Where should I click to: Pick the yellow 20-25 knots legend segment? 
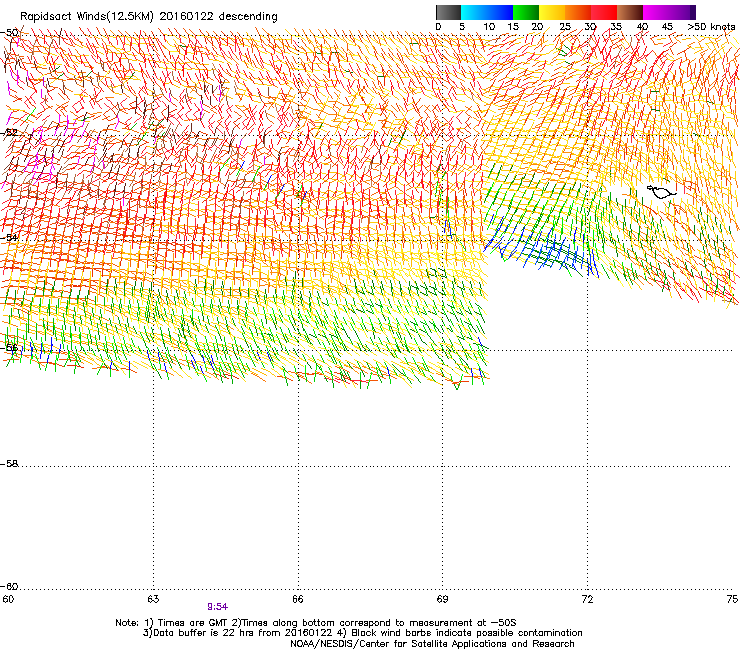552,12
